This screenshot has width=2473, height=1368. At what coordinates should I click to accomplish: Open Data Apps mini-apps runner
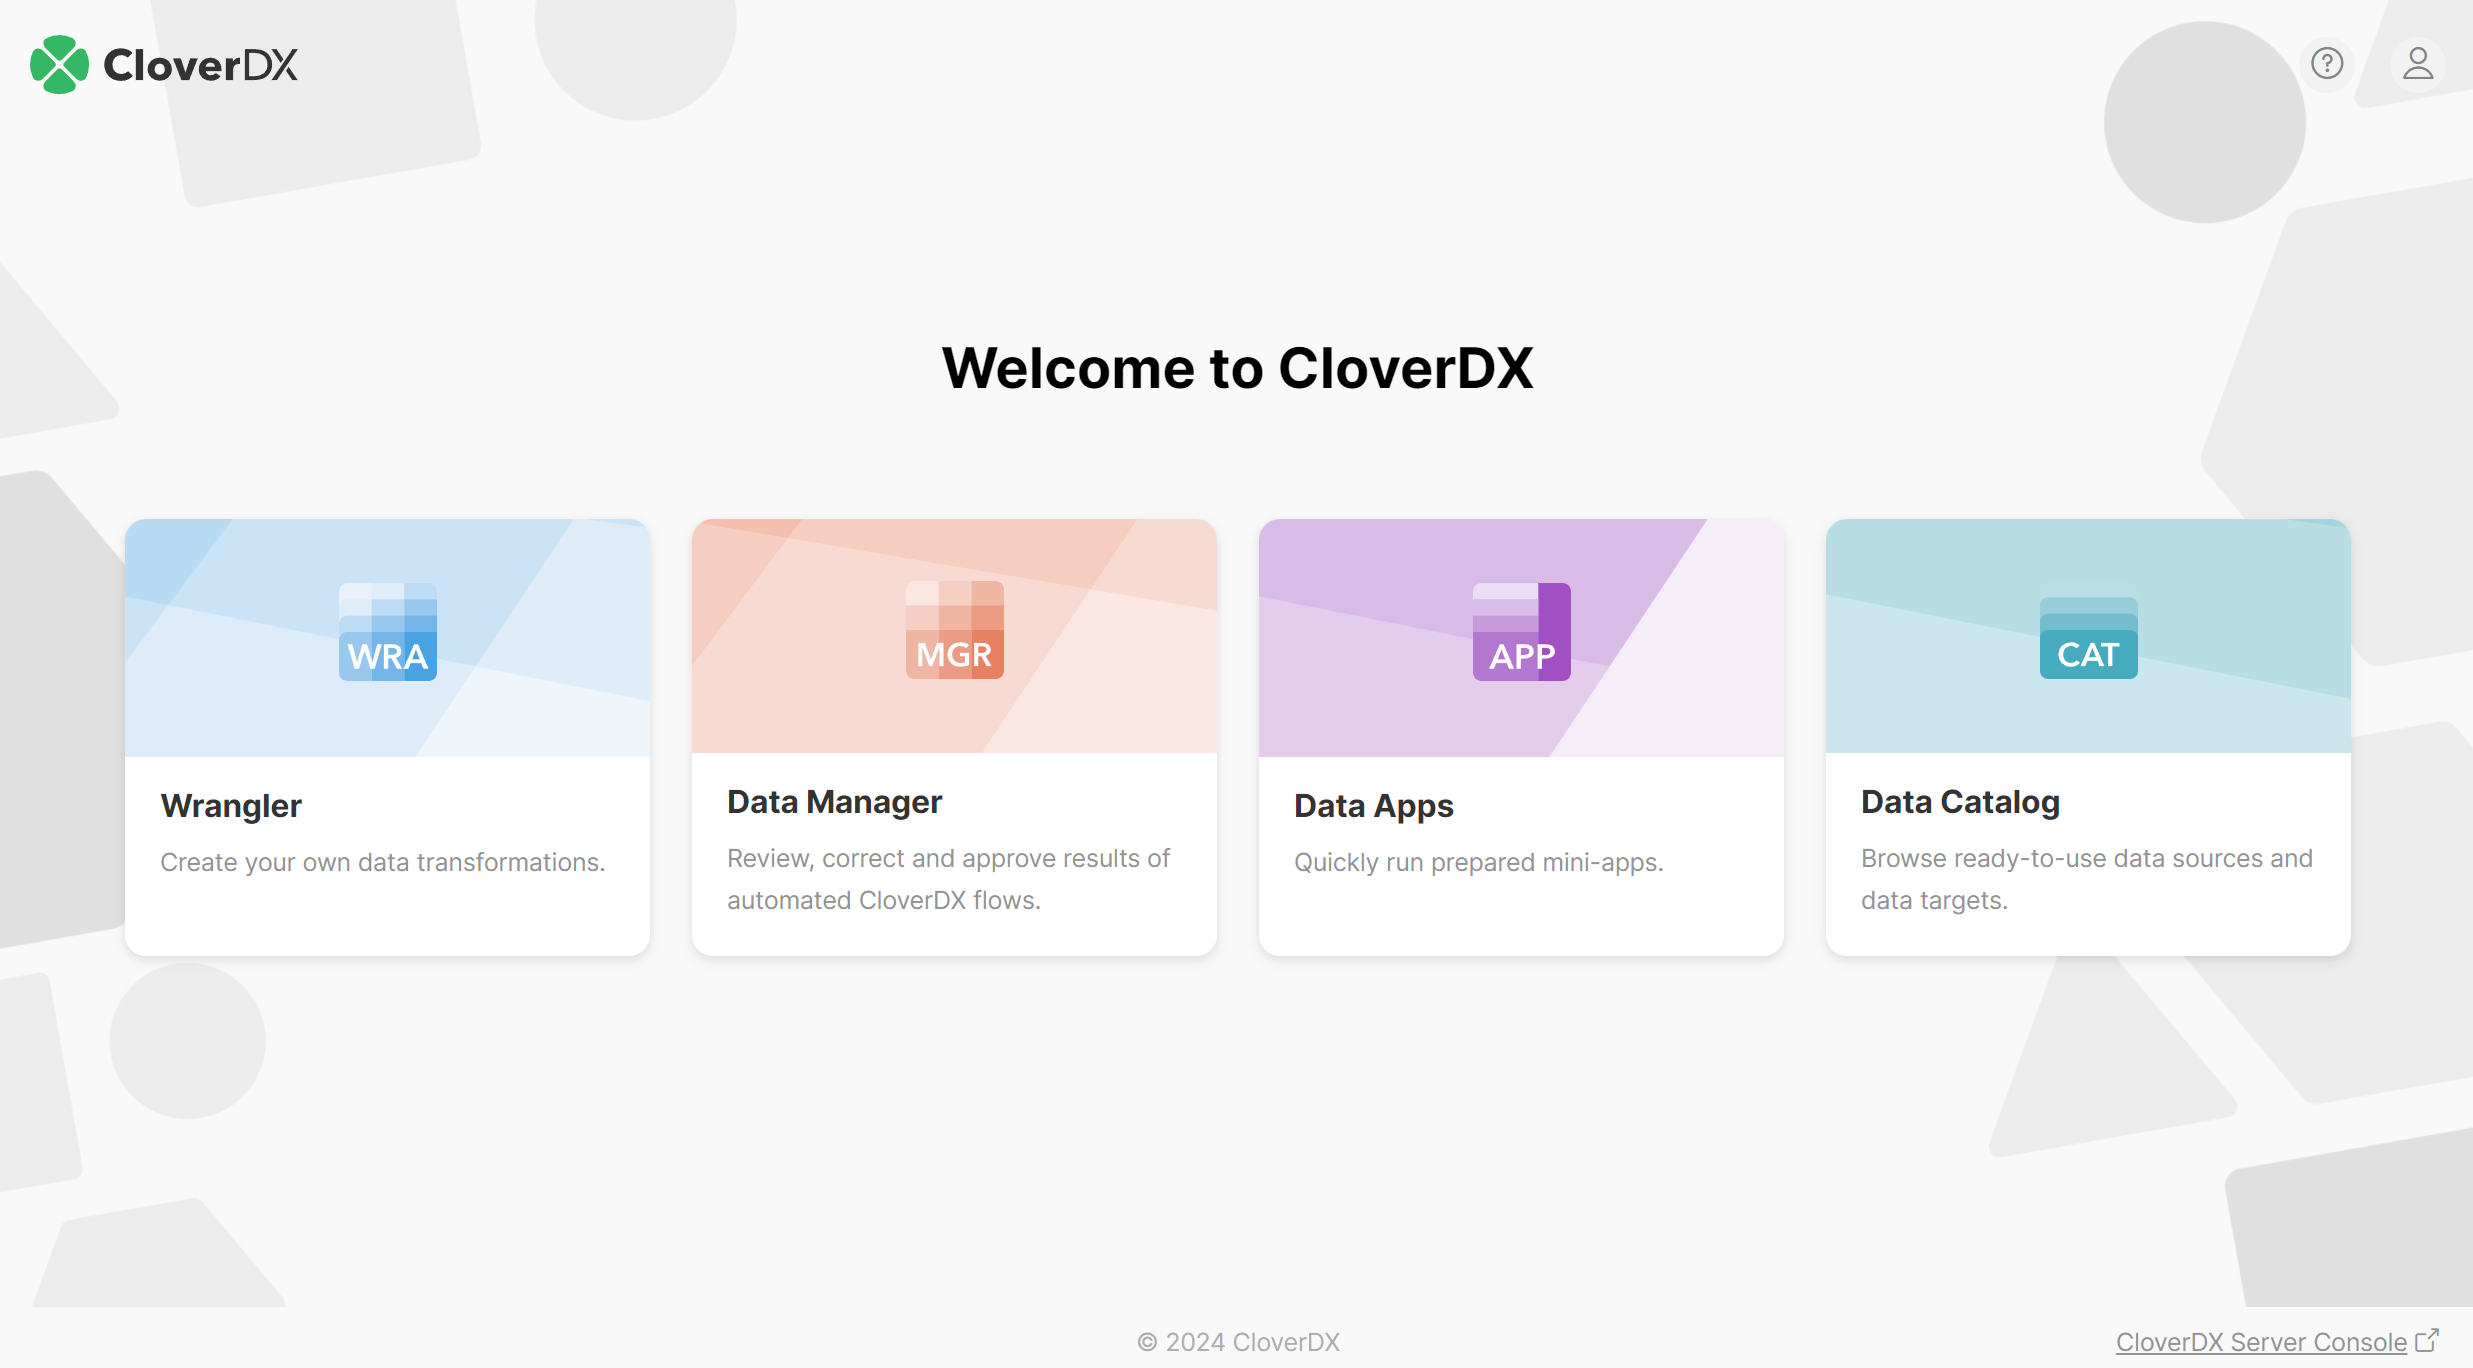(1520, 736)
